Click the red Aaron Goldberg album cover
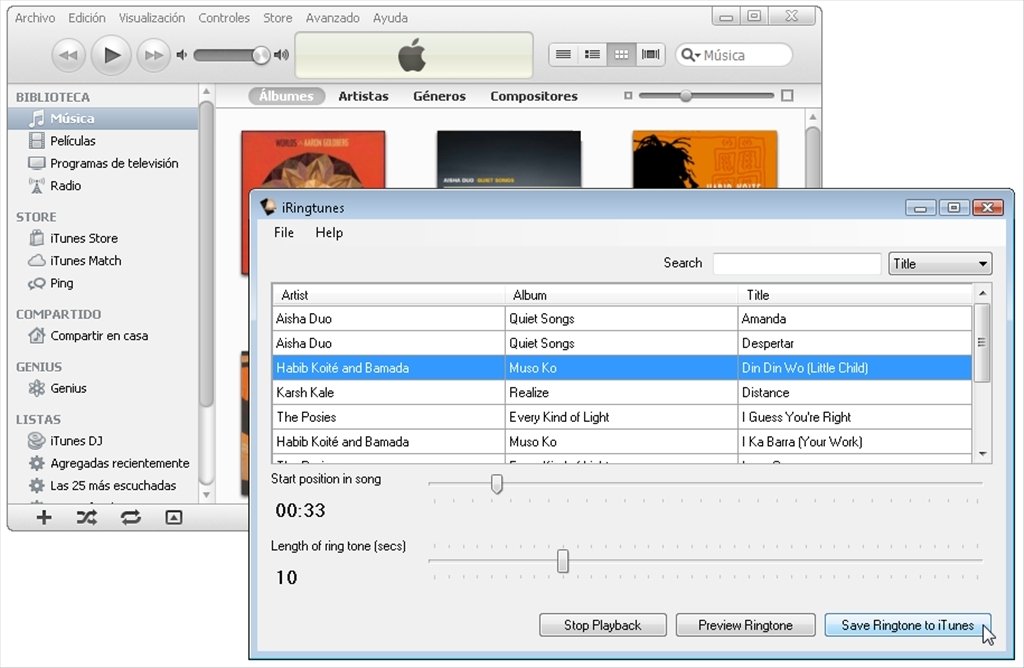Viewport: 1024px width, 668px height. (x=313, y=160)
